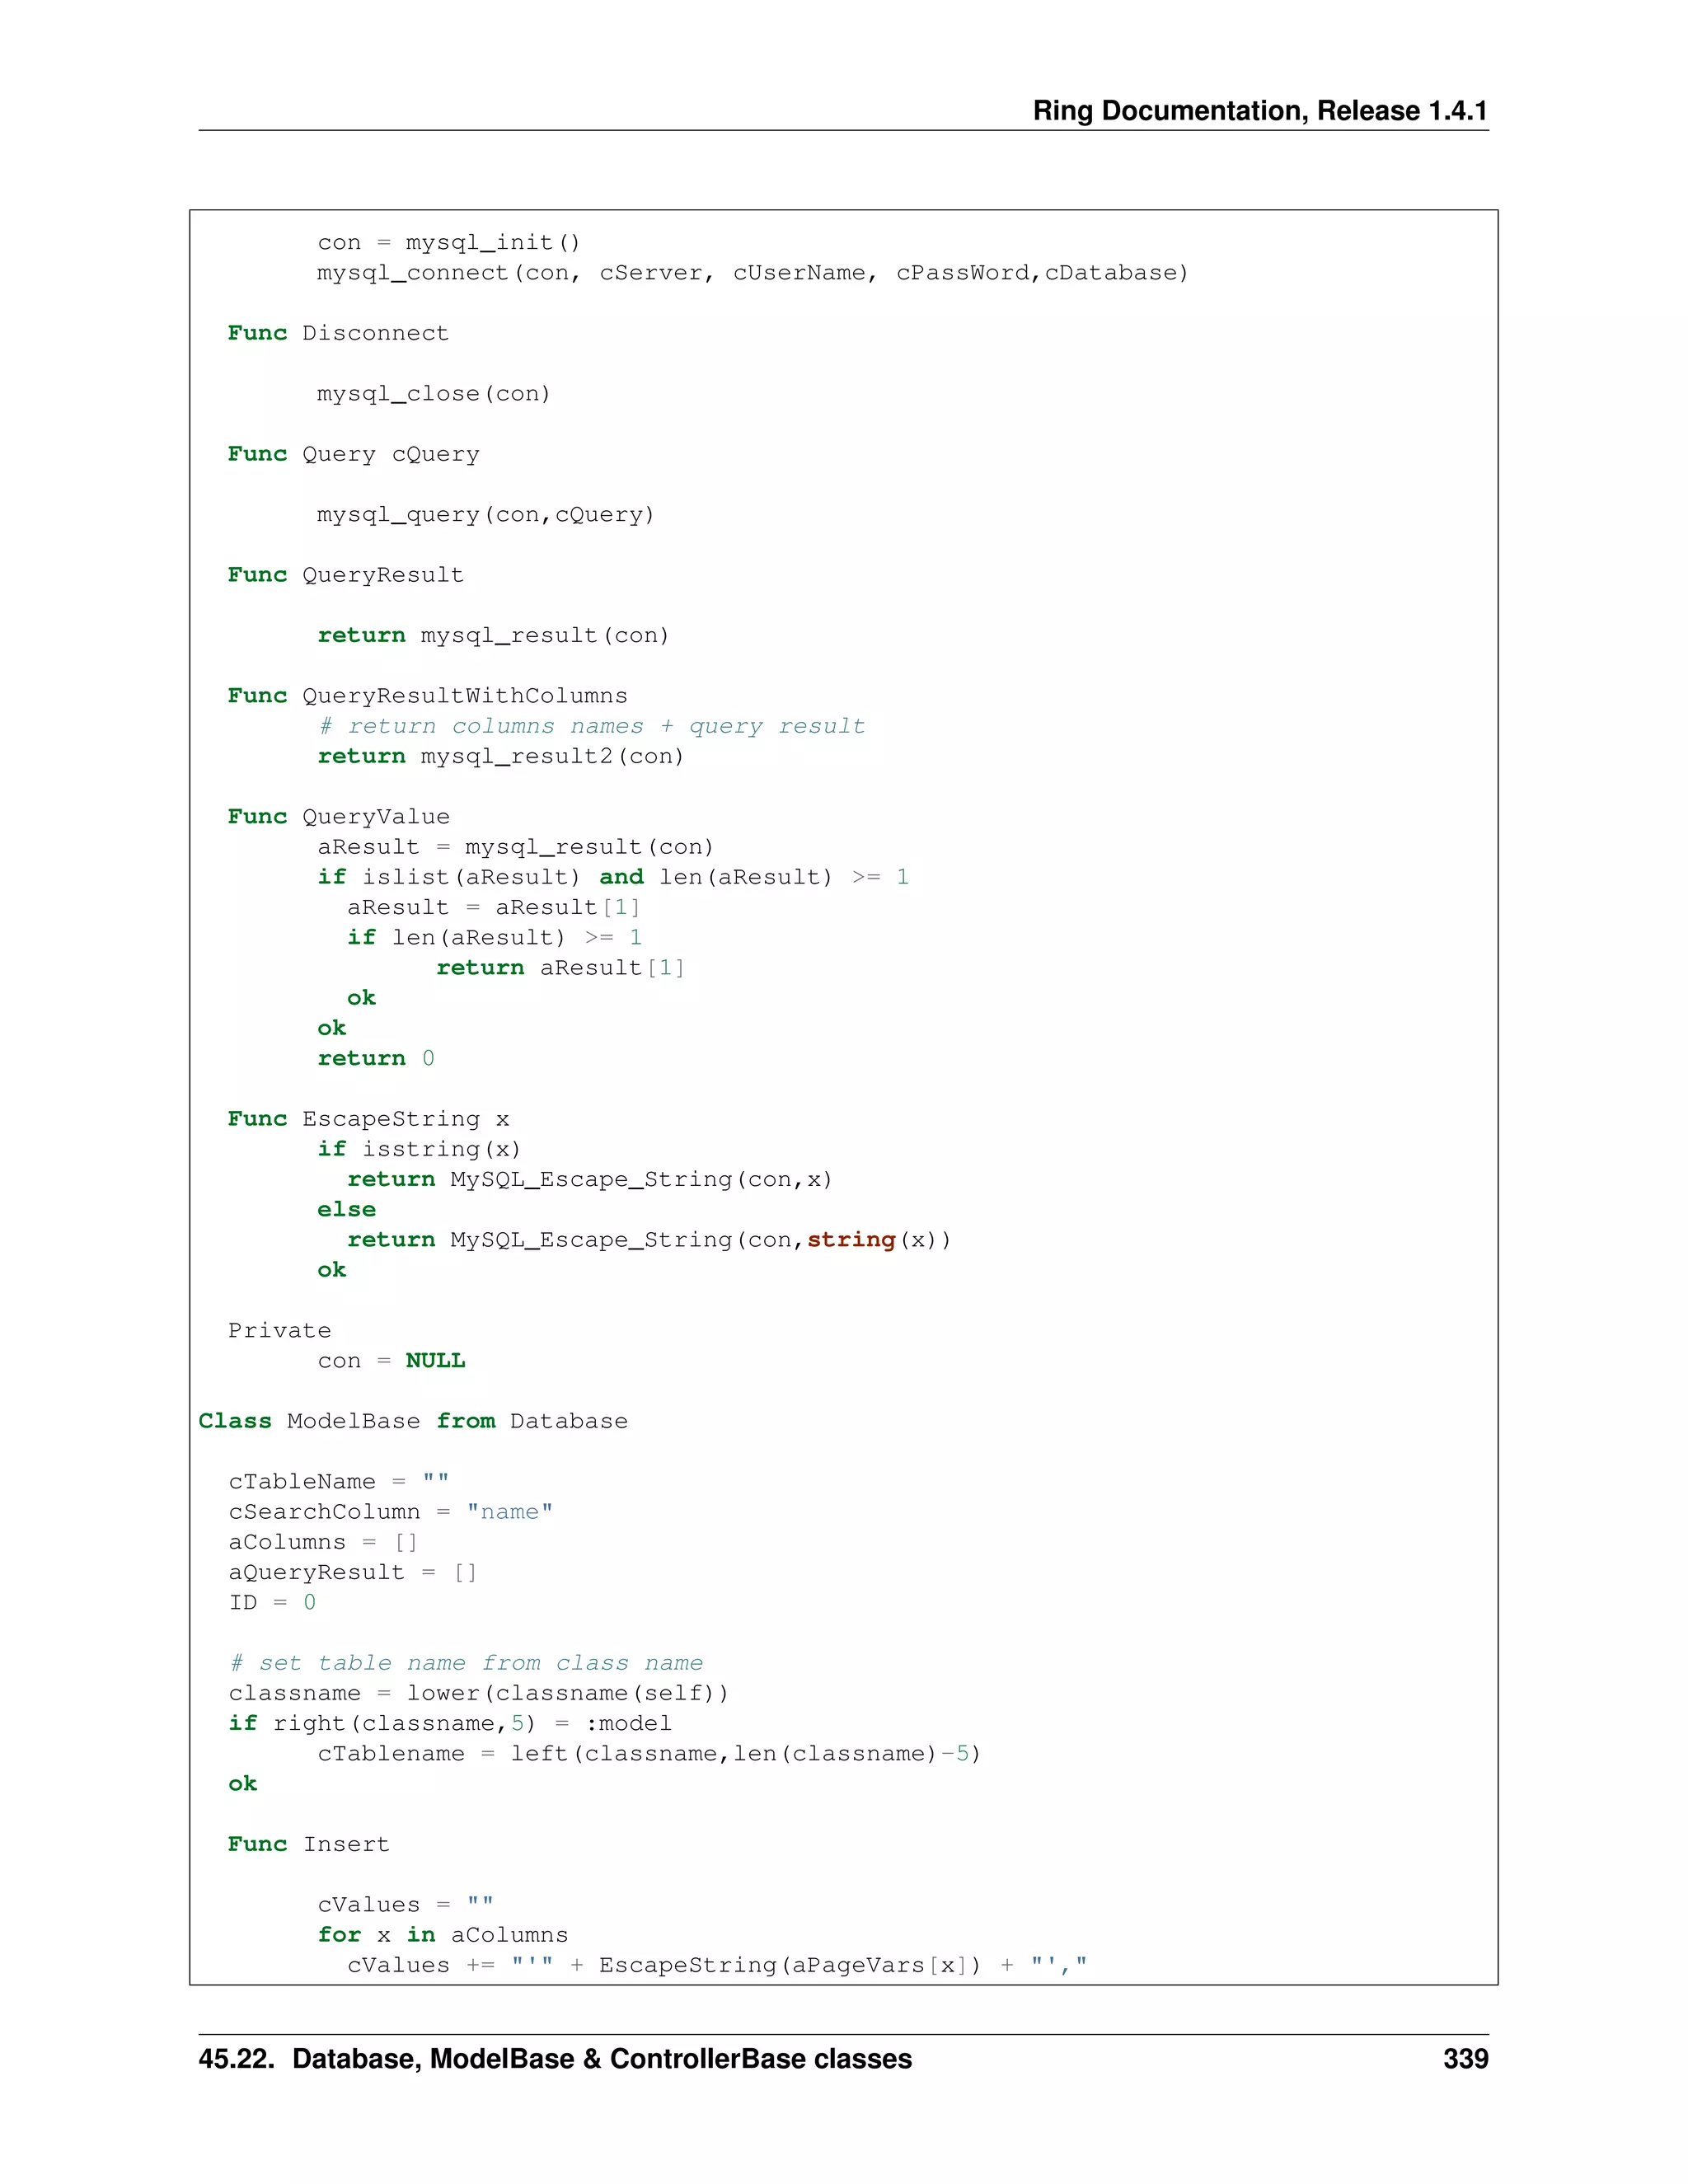The image size is (1688, 2184).
Task: Click the 'Private' keyword line
Action: coord(279,1330)
